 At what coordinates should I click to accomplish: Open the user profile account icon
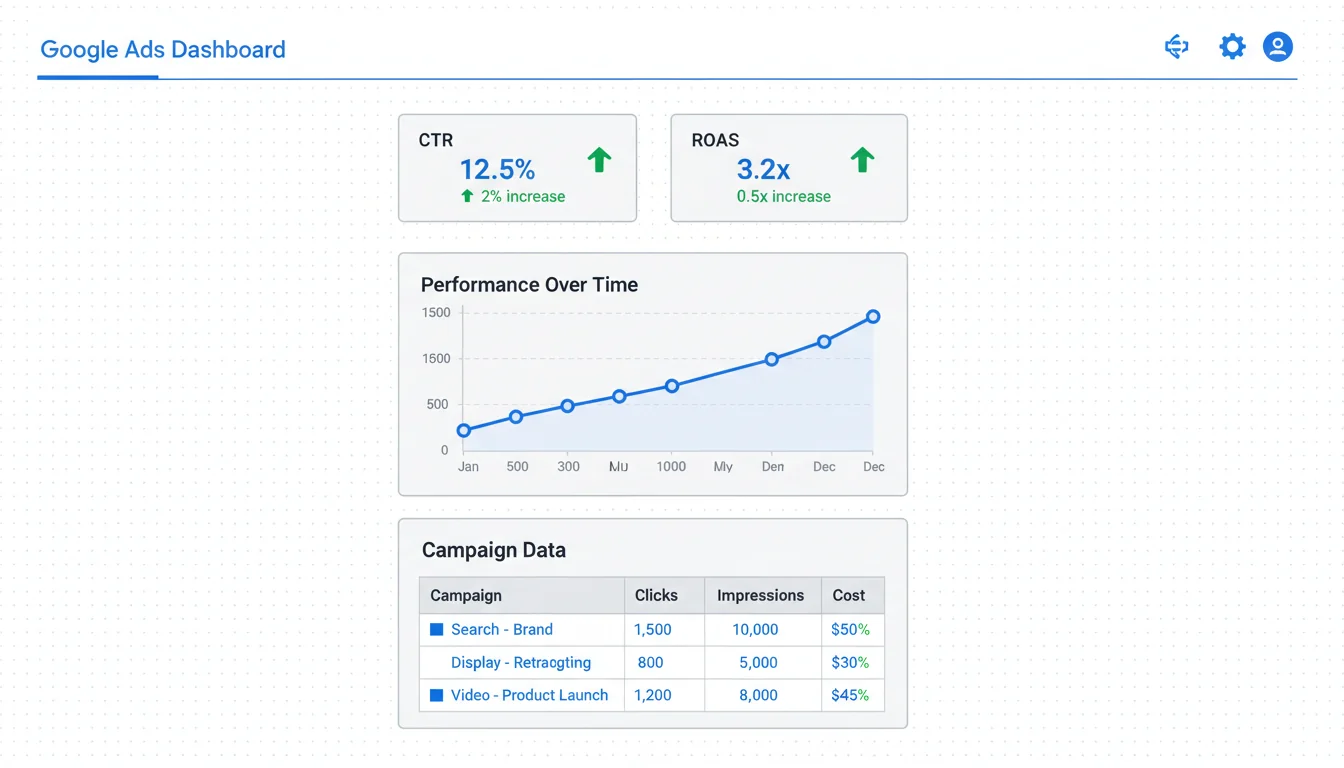pyautogui.click(x=1277, y=47)
